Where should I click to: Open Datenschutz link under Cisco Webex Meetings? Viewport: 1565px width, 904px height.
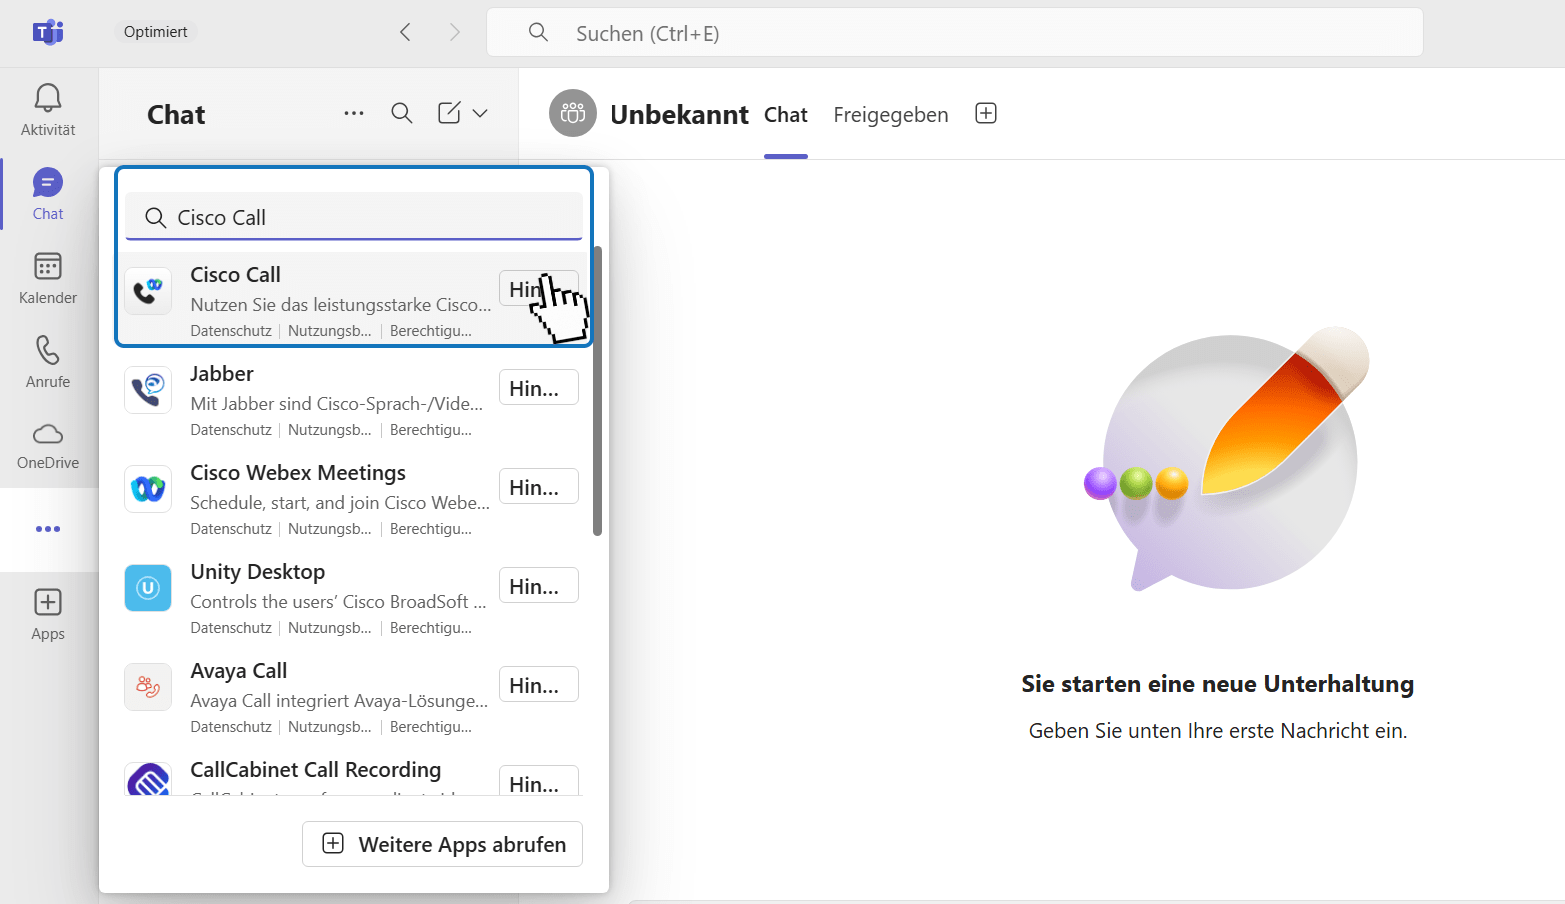tap(231, 529)
